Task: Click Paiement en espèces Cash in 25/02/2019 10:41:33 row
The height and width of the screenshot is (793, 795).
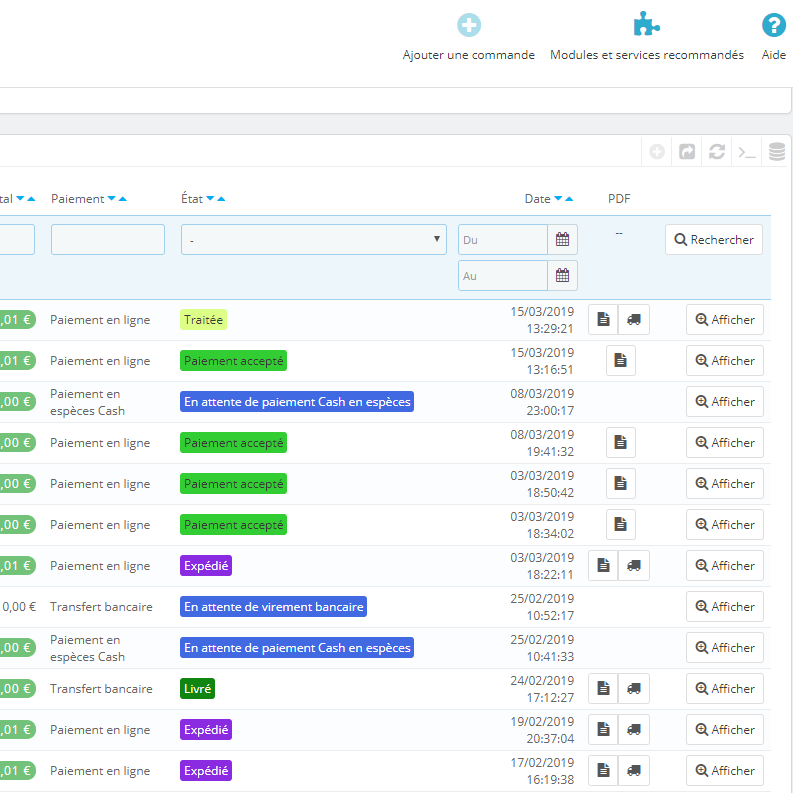Action: (87, 648)
